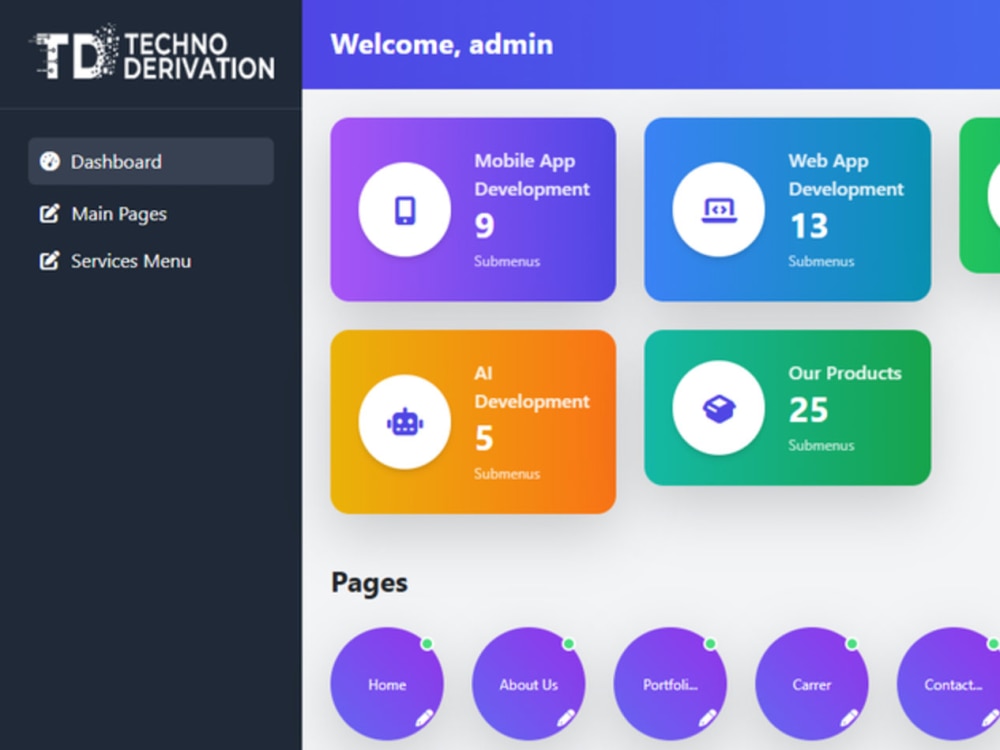
Task: Click the number 5 on AI Development card
Action: 484,438
